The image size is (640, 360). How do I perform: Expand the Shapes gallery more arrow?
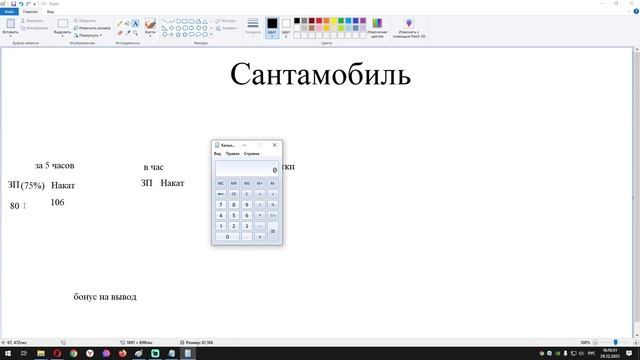pos(211,35)
